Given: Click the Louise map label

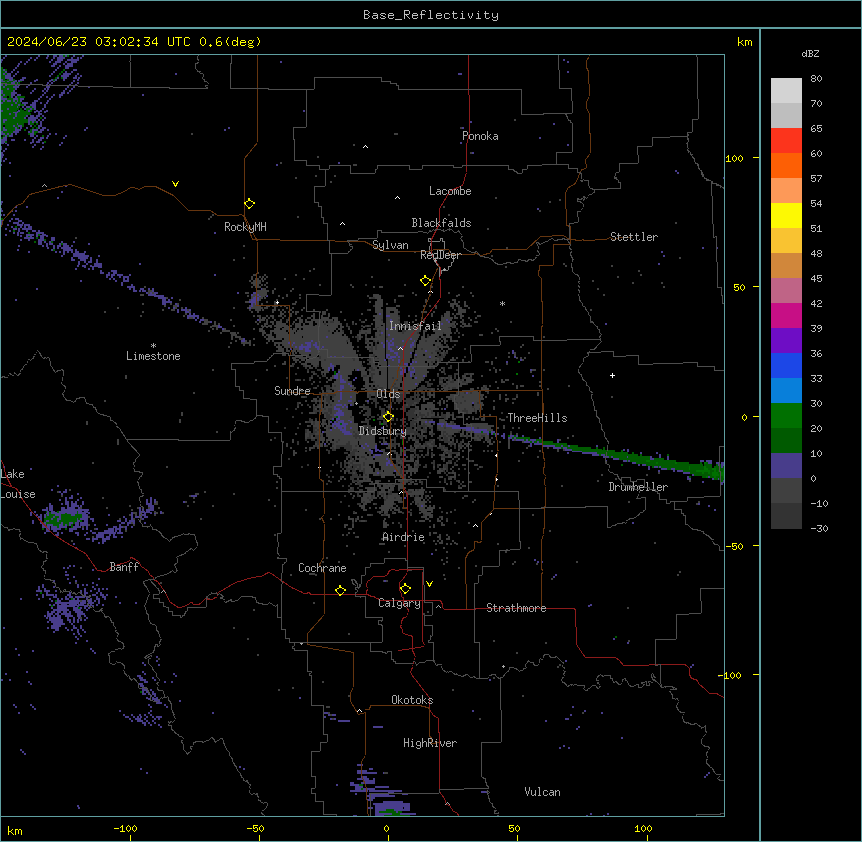Looking at the screenshot, I should point(18,494).
